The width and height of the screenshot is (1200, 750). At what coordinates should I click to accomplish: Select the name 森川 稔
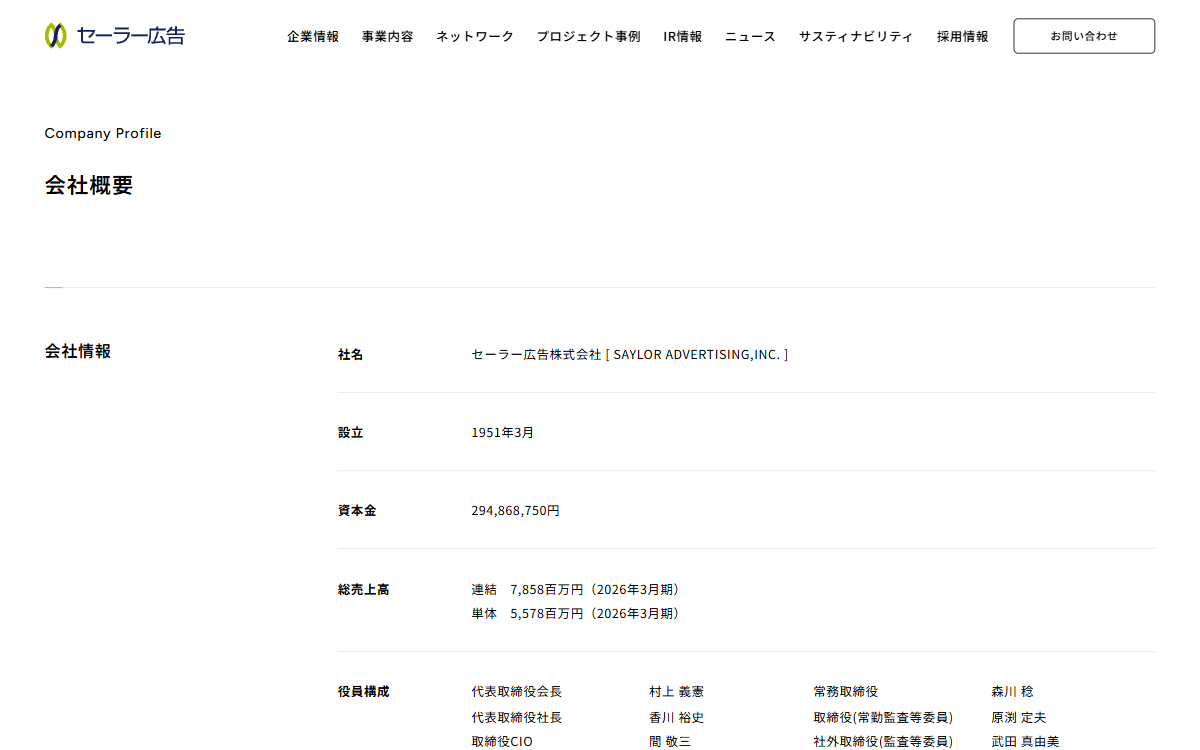click(1013, 692)
